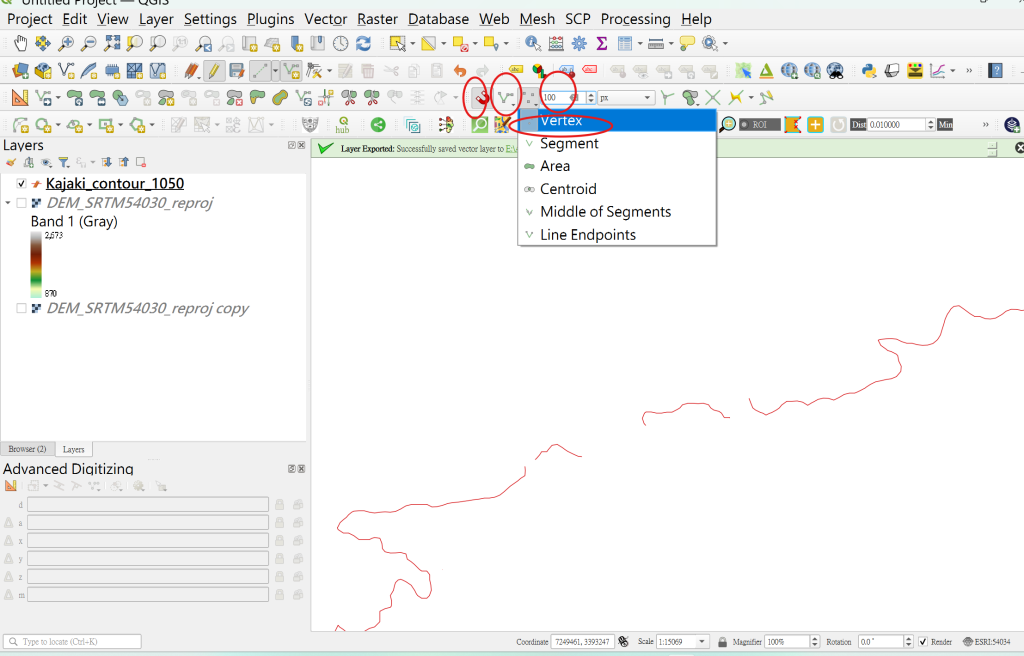The width and height of the screenshot is (1024, 656).
Task: Select the Identify Features tool
Action: pyautogui.click(x=533, y=44)
